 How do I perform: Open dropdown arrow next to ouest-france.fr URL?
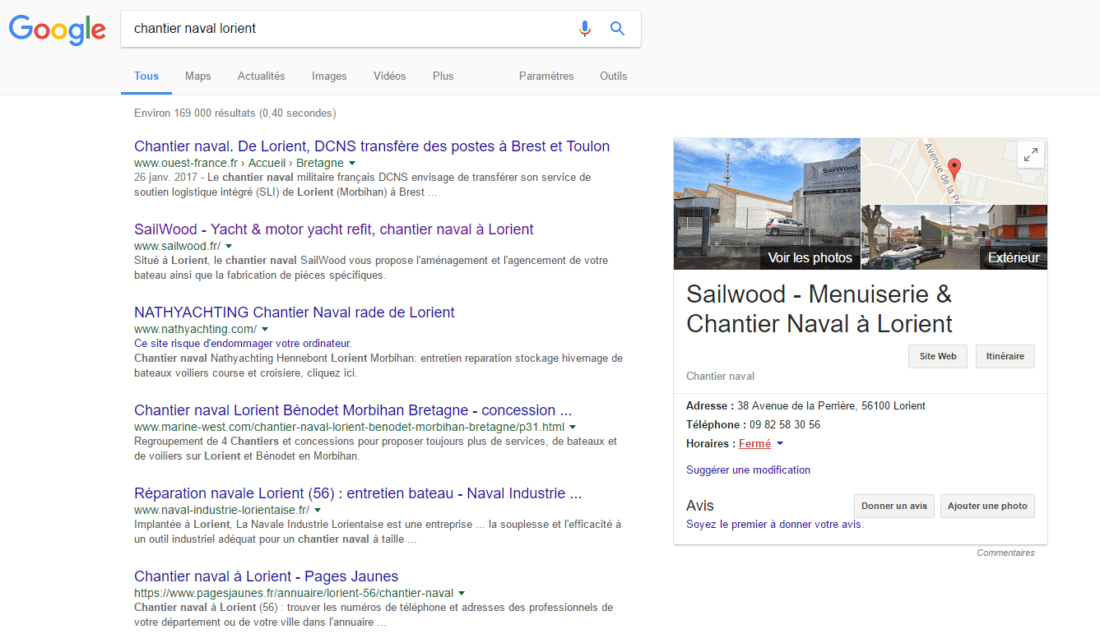352,163
